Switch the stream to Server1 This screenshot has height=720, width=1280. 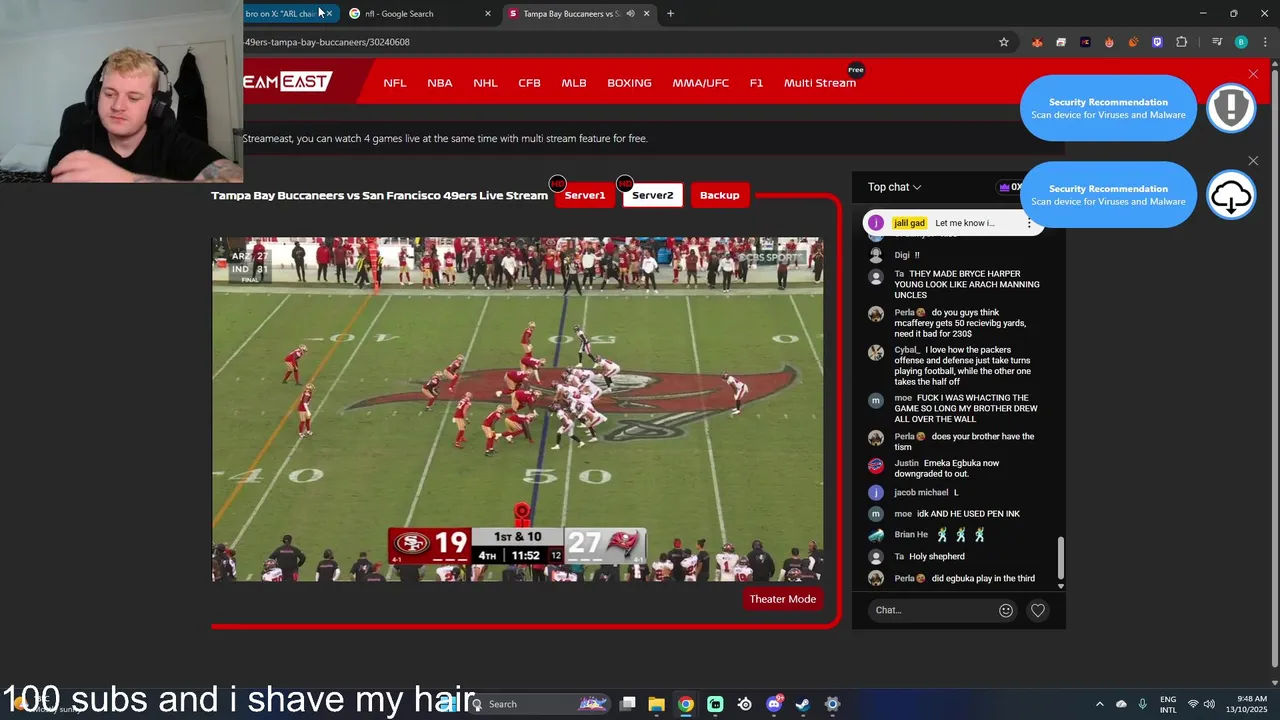click(585, 195)
